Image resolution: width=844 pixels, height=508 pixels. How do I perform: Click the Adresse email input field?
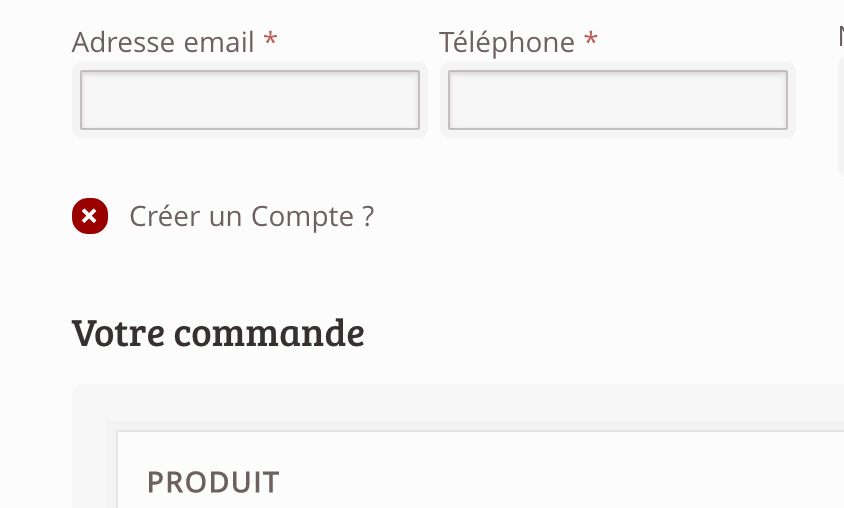[250, 100]
